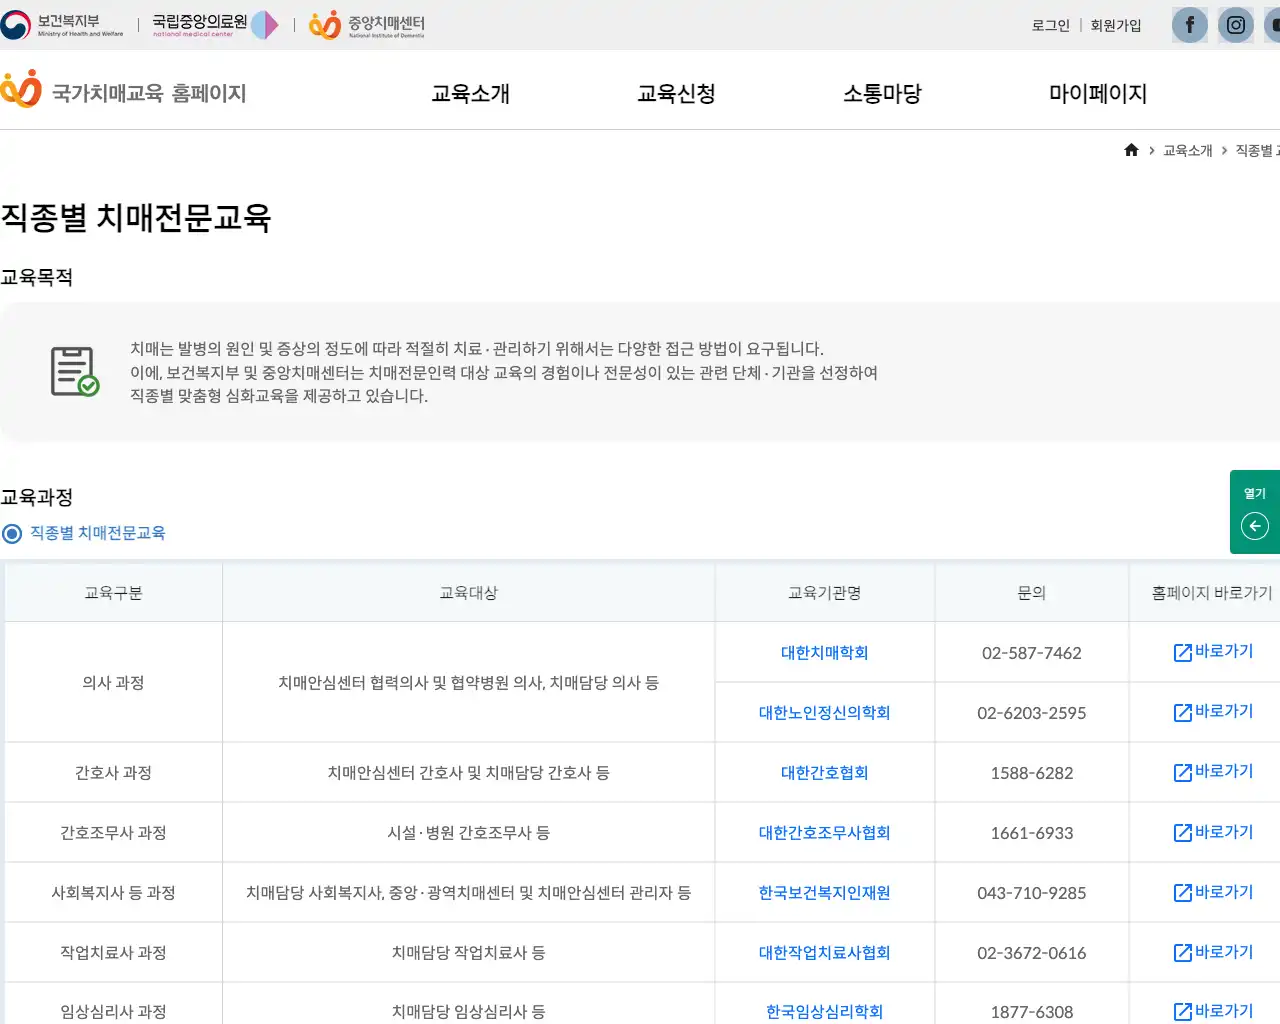Click 바로가기 for 대한간호협회 row
Image resolution: width=1280 pixels, height=1024 pixels.
(1213, 772)
